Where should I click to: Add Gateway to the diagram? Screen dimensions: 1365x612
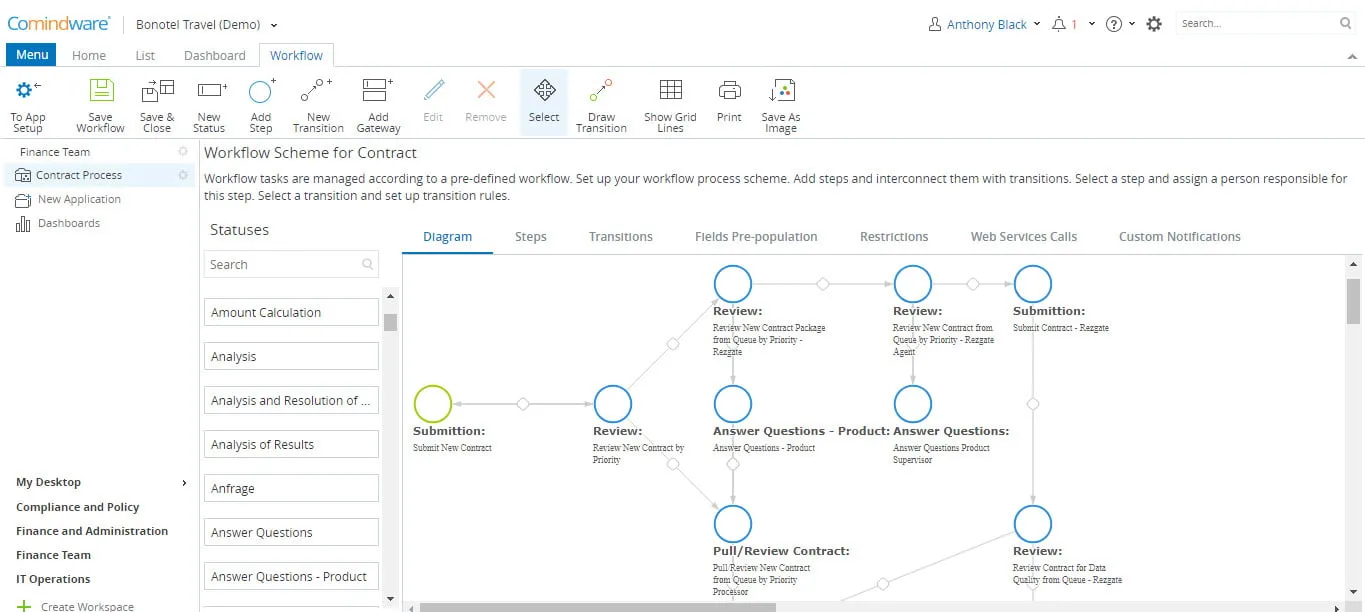378,106
